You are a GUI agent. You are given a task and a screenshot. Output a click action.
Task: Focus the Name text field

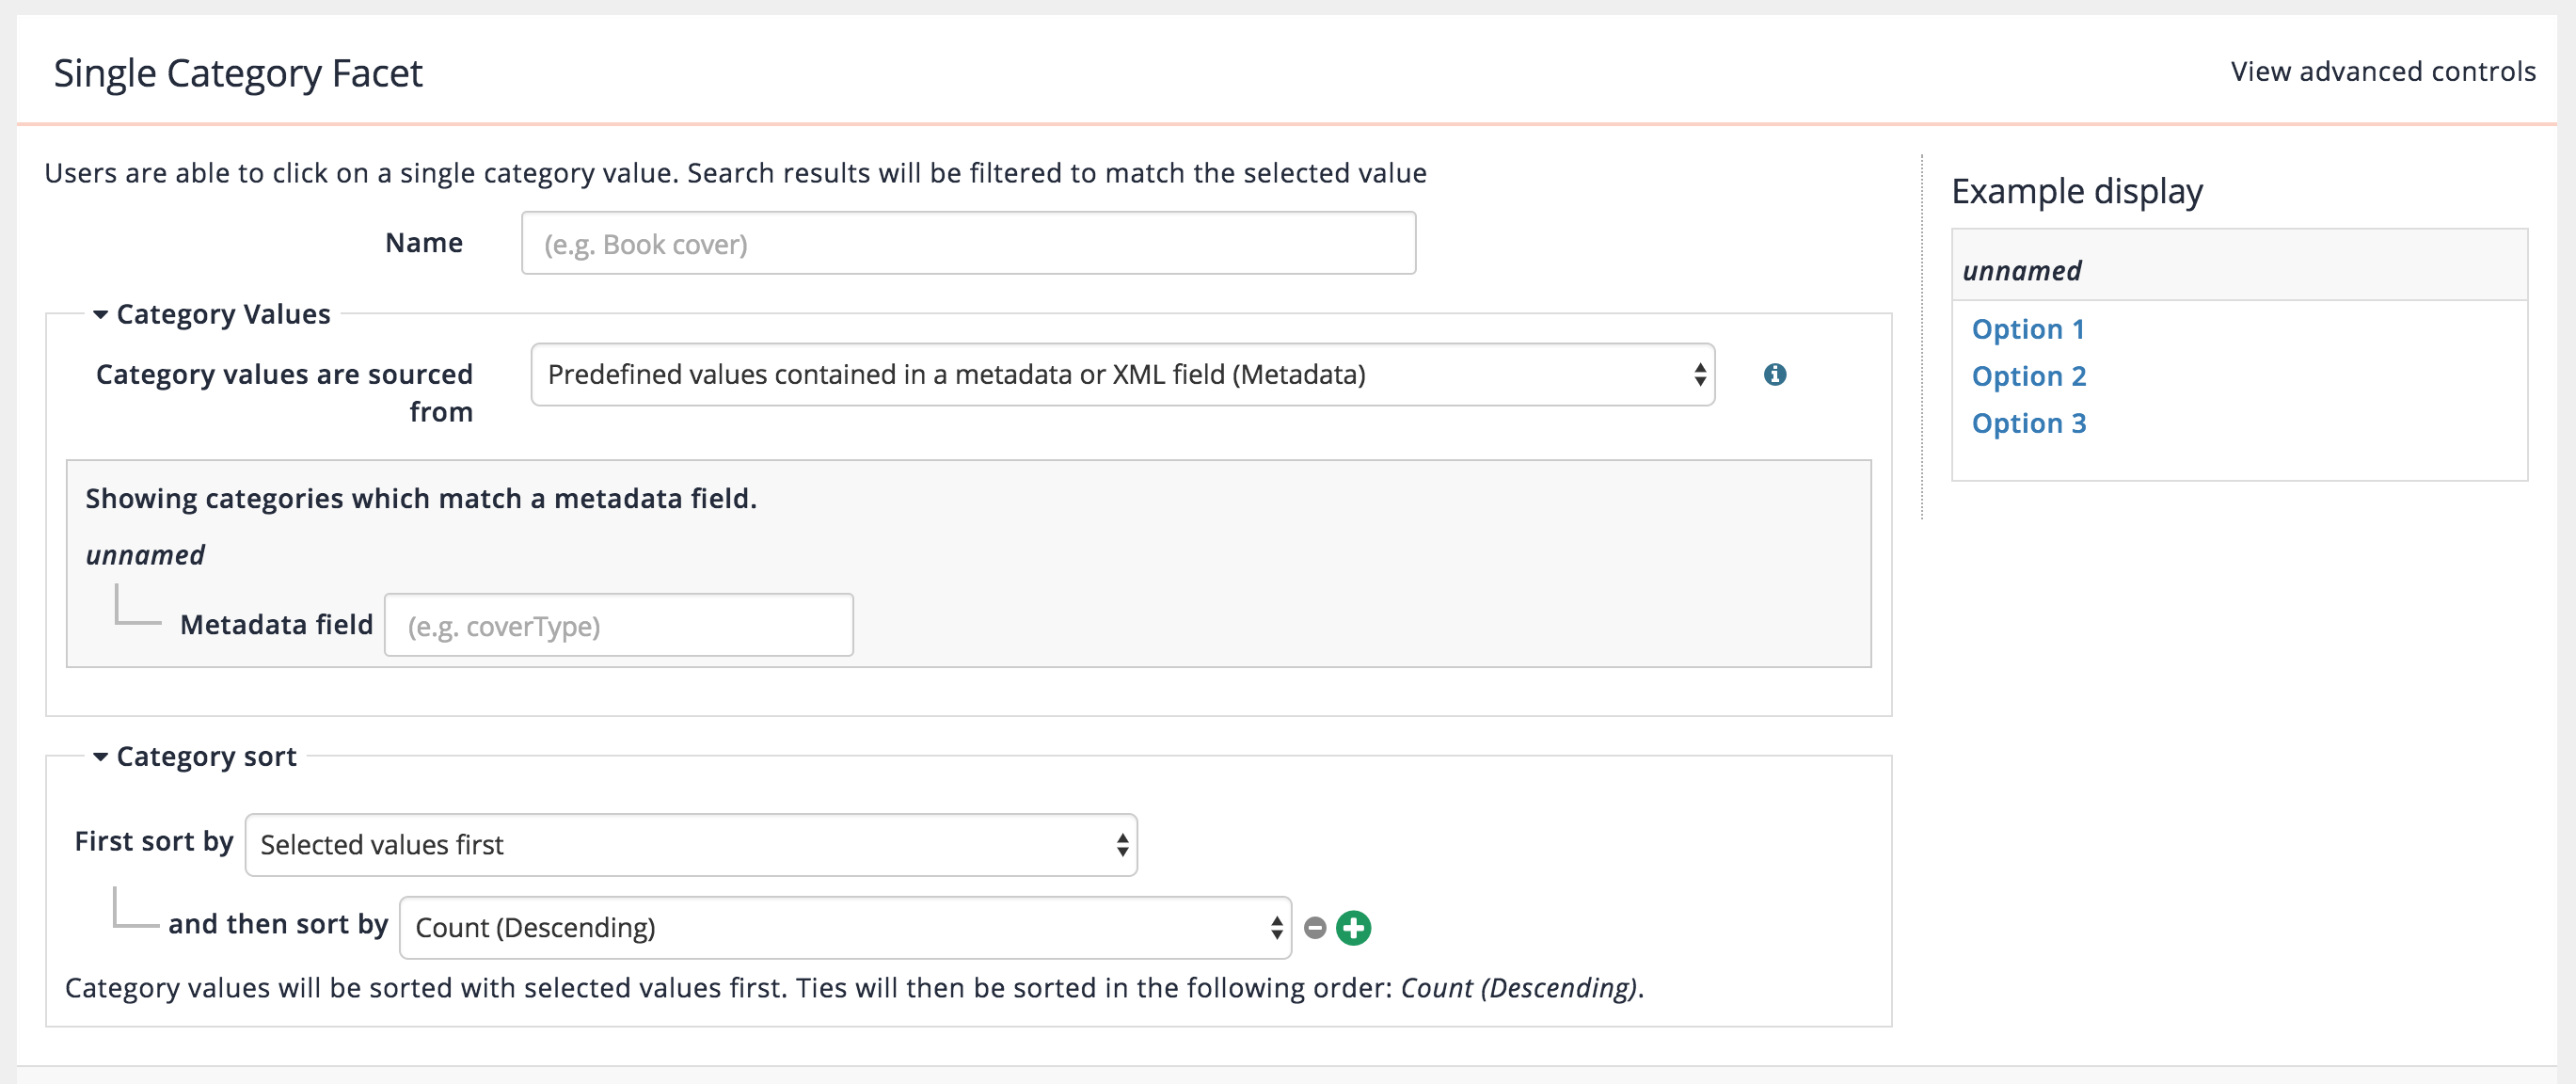click(967, 244)
